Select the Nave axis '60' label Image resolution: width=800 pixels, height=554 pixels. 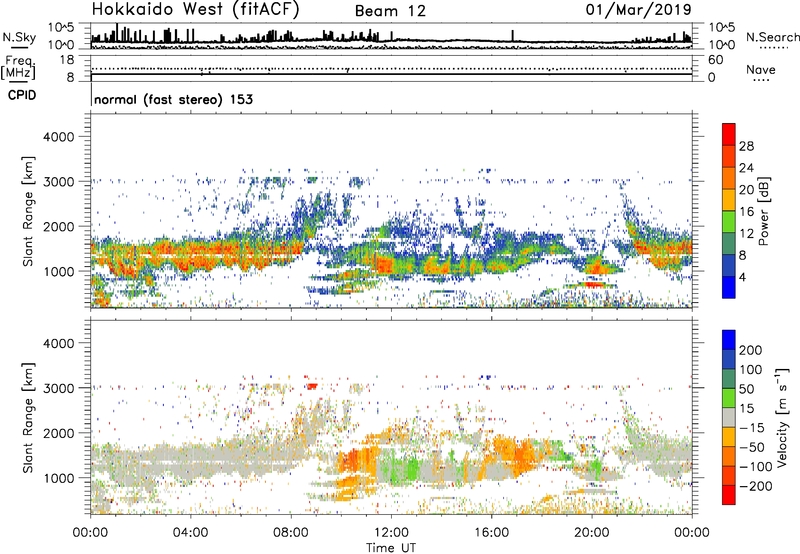click(x=716, y=60)
